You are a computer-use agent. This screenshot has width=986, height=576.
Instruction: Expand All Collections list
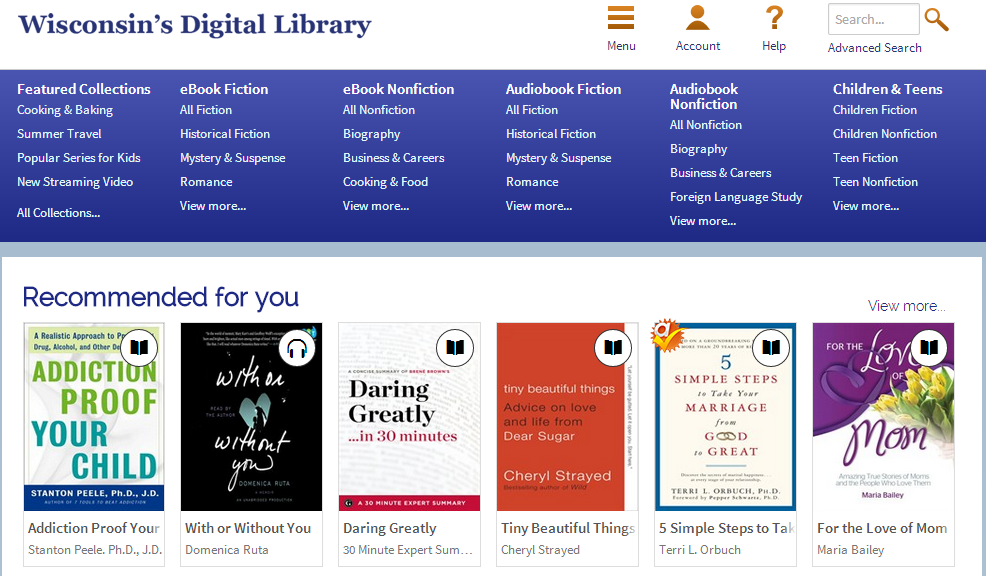tap(58, 213)
